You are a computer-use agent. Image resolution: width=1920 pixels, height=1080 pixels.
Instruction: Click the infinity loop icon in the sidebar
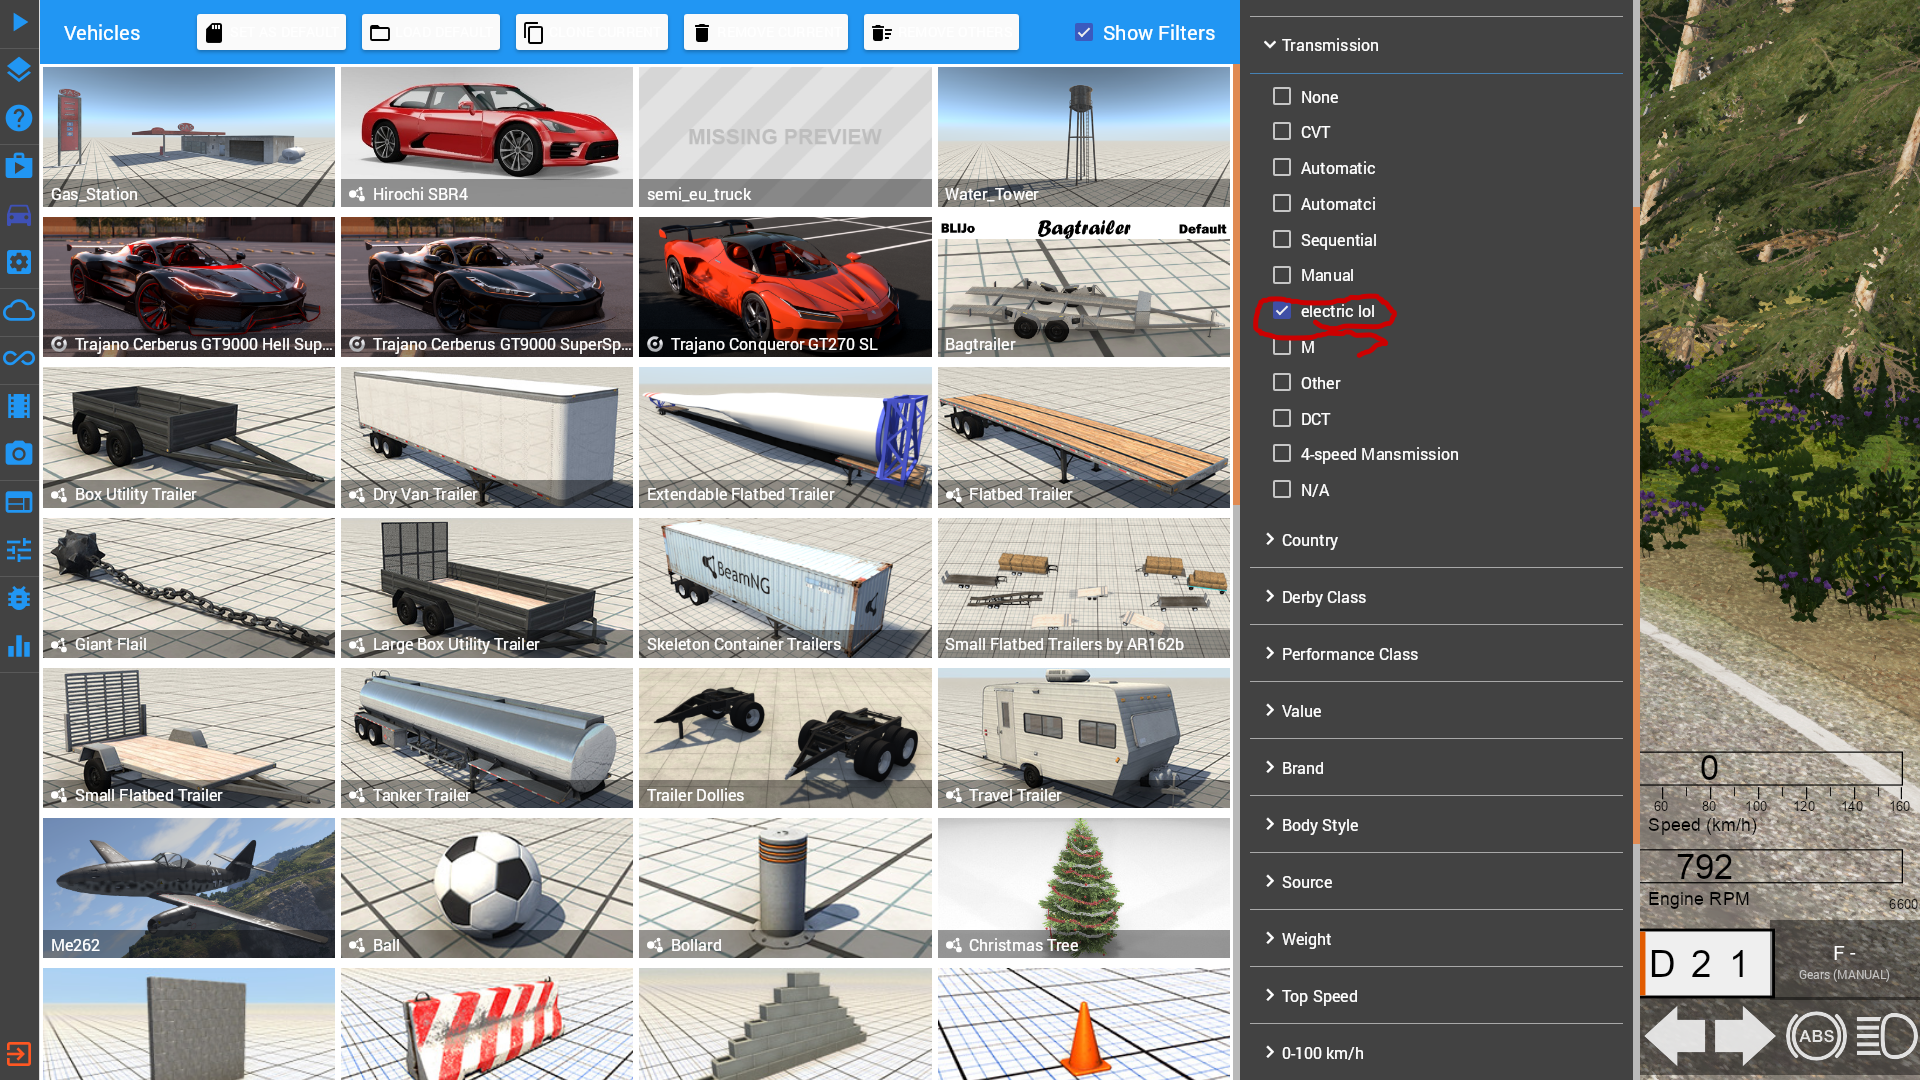pyautogui.click(x=19, y=358)
